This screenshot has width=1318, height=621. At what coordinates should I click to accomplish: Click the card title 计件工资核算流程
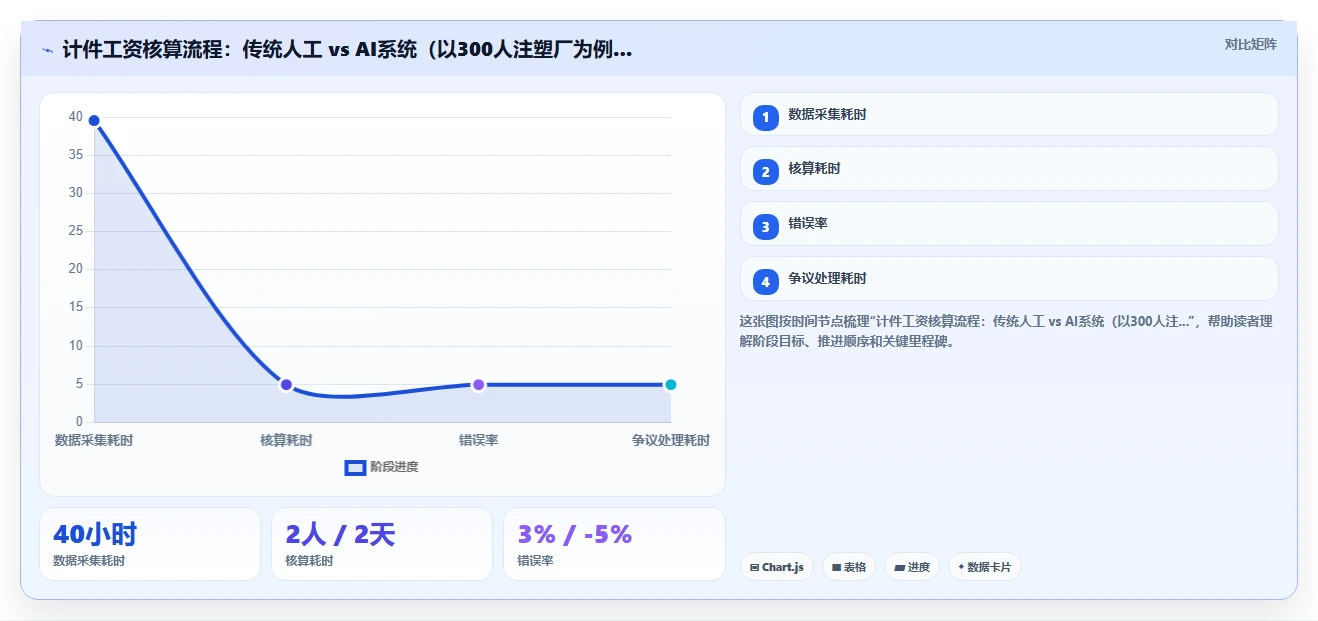tap(346, 49)
